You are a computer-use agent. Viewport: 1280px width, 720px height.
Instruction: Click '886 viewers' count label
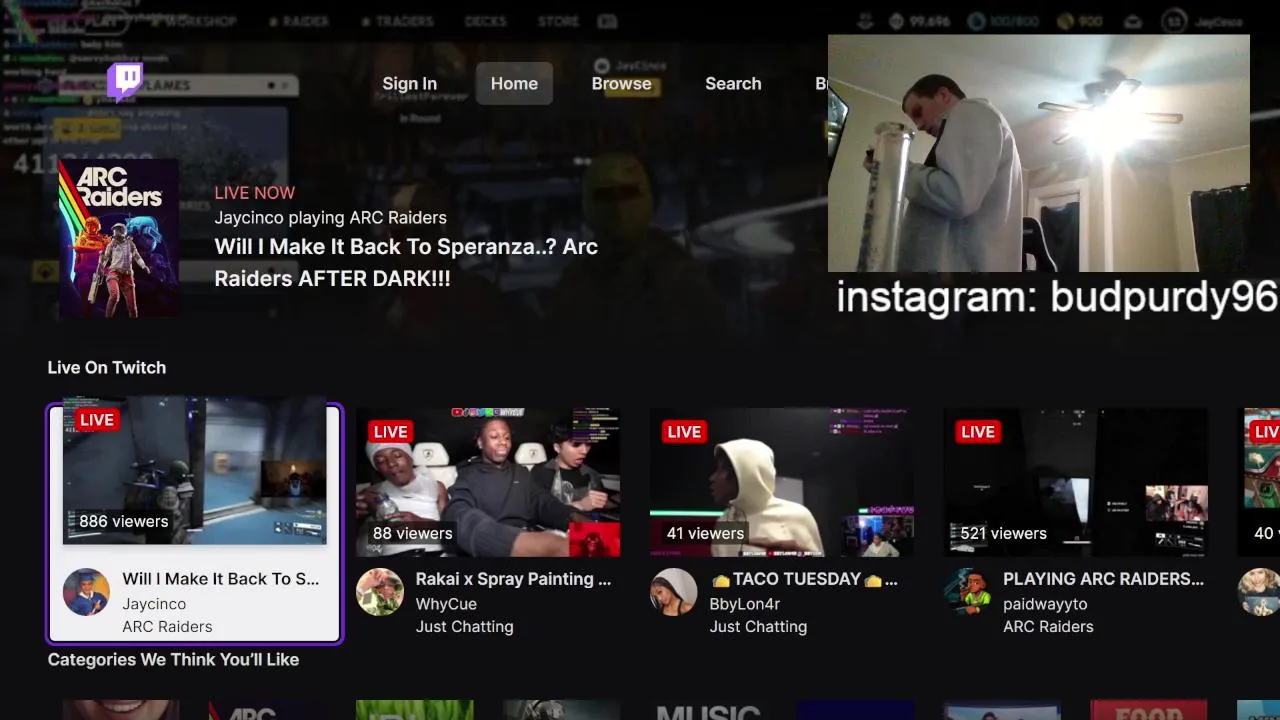[x=123, y=521]
